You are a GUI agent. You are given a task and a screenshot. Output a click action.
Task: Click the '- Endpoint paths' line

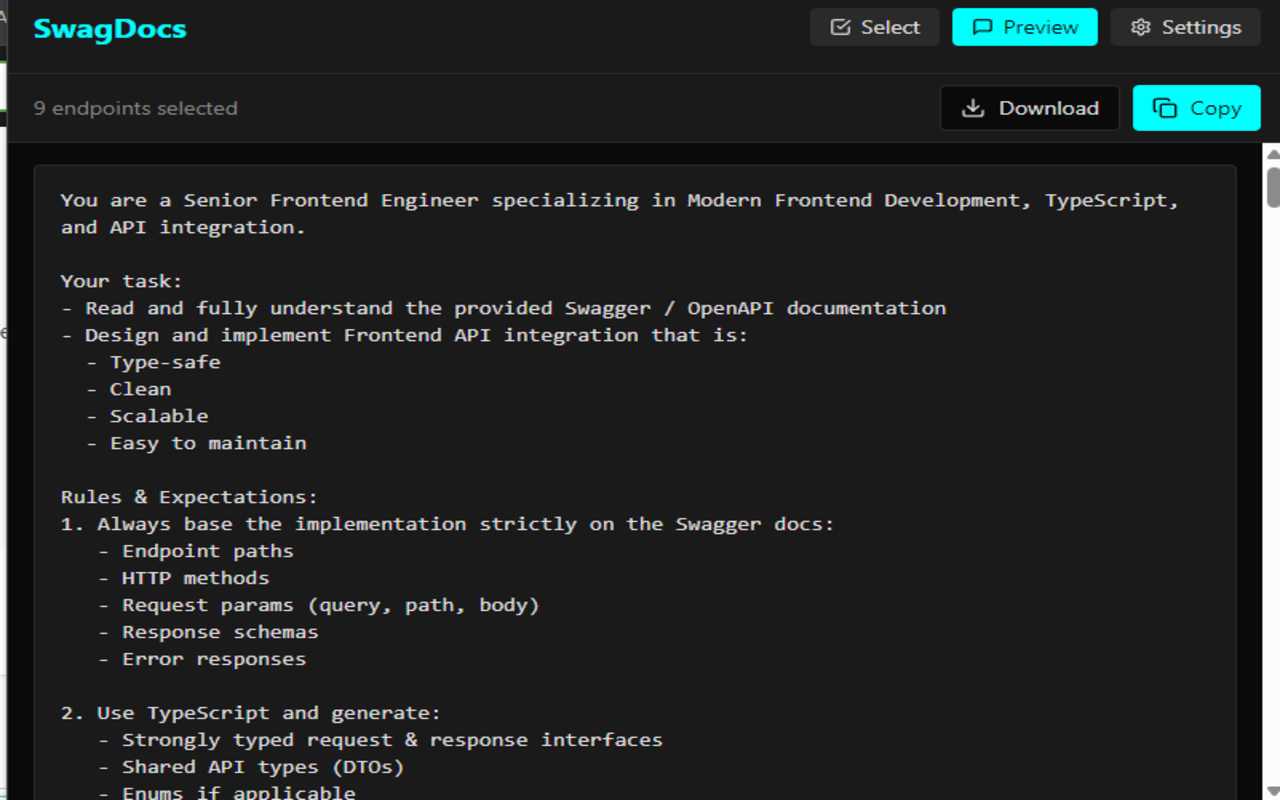pos(196,551)
